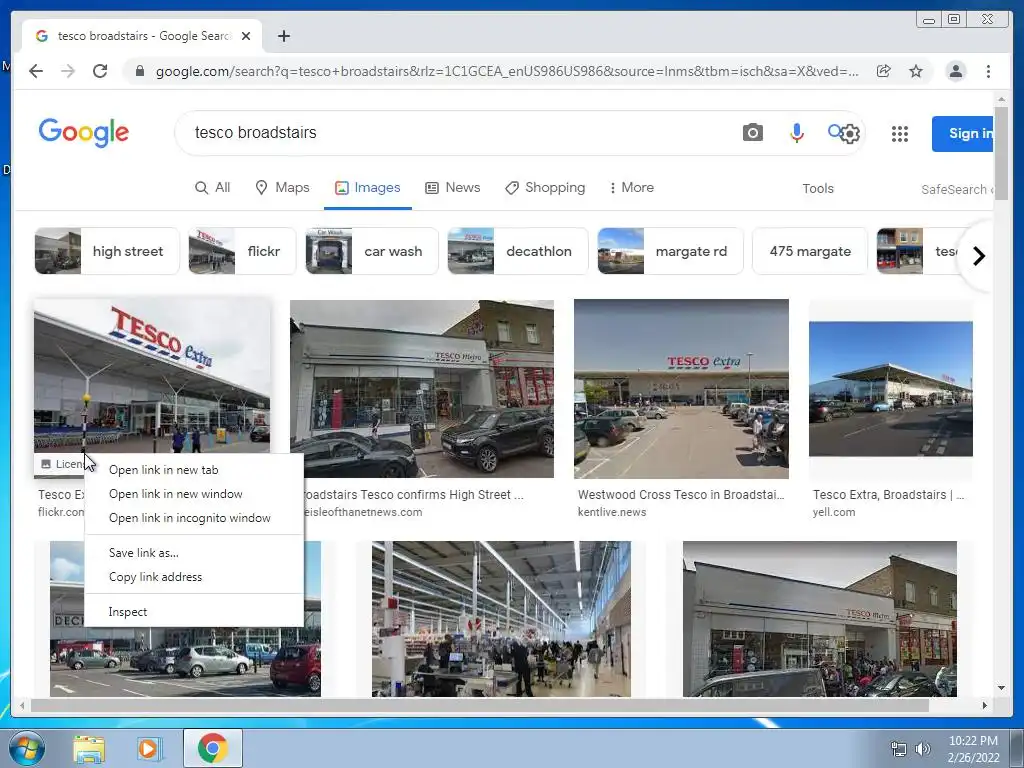Click the Google logo

point(84,133)
